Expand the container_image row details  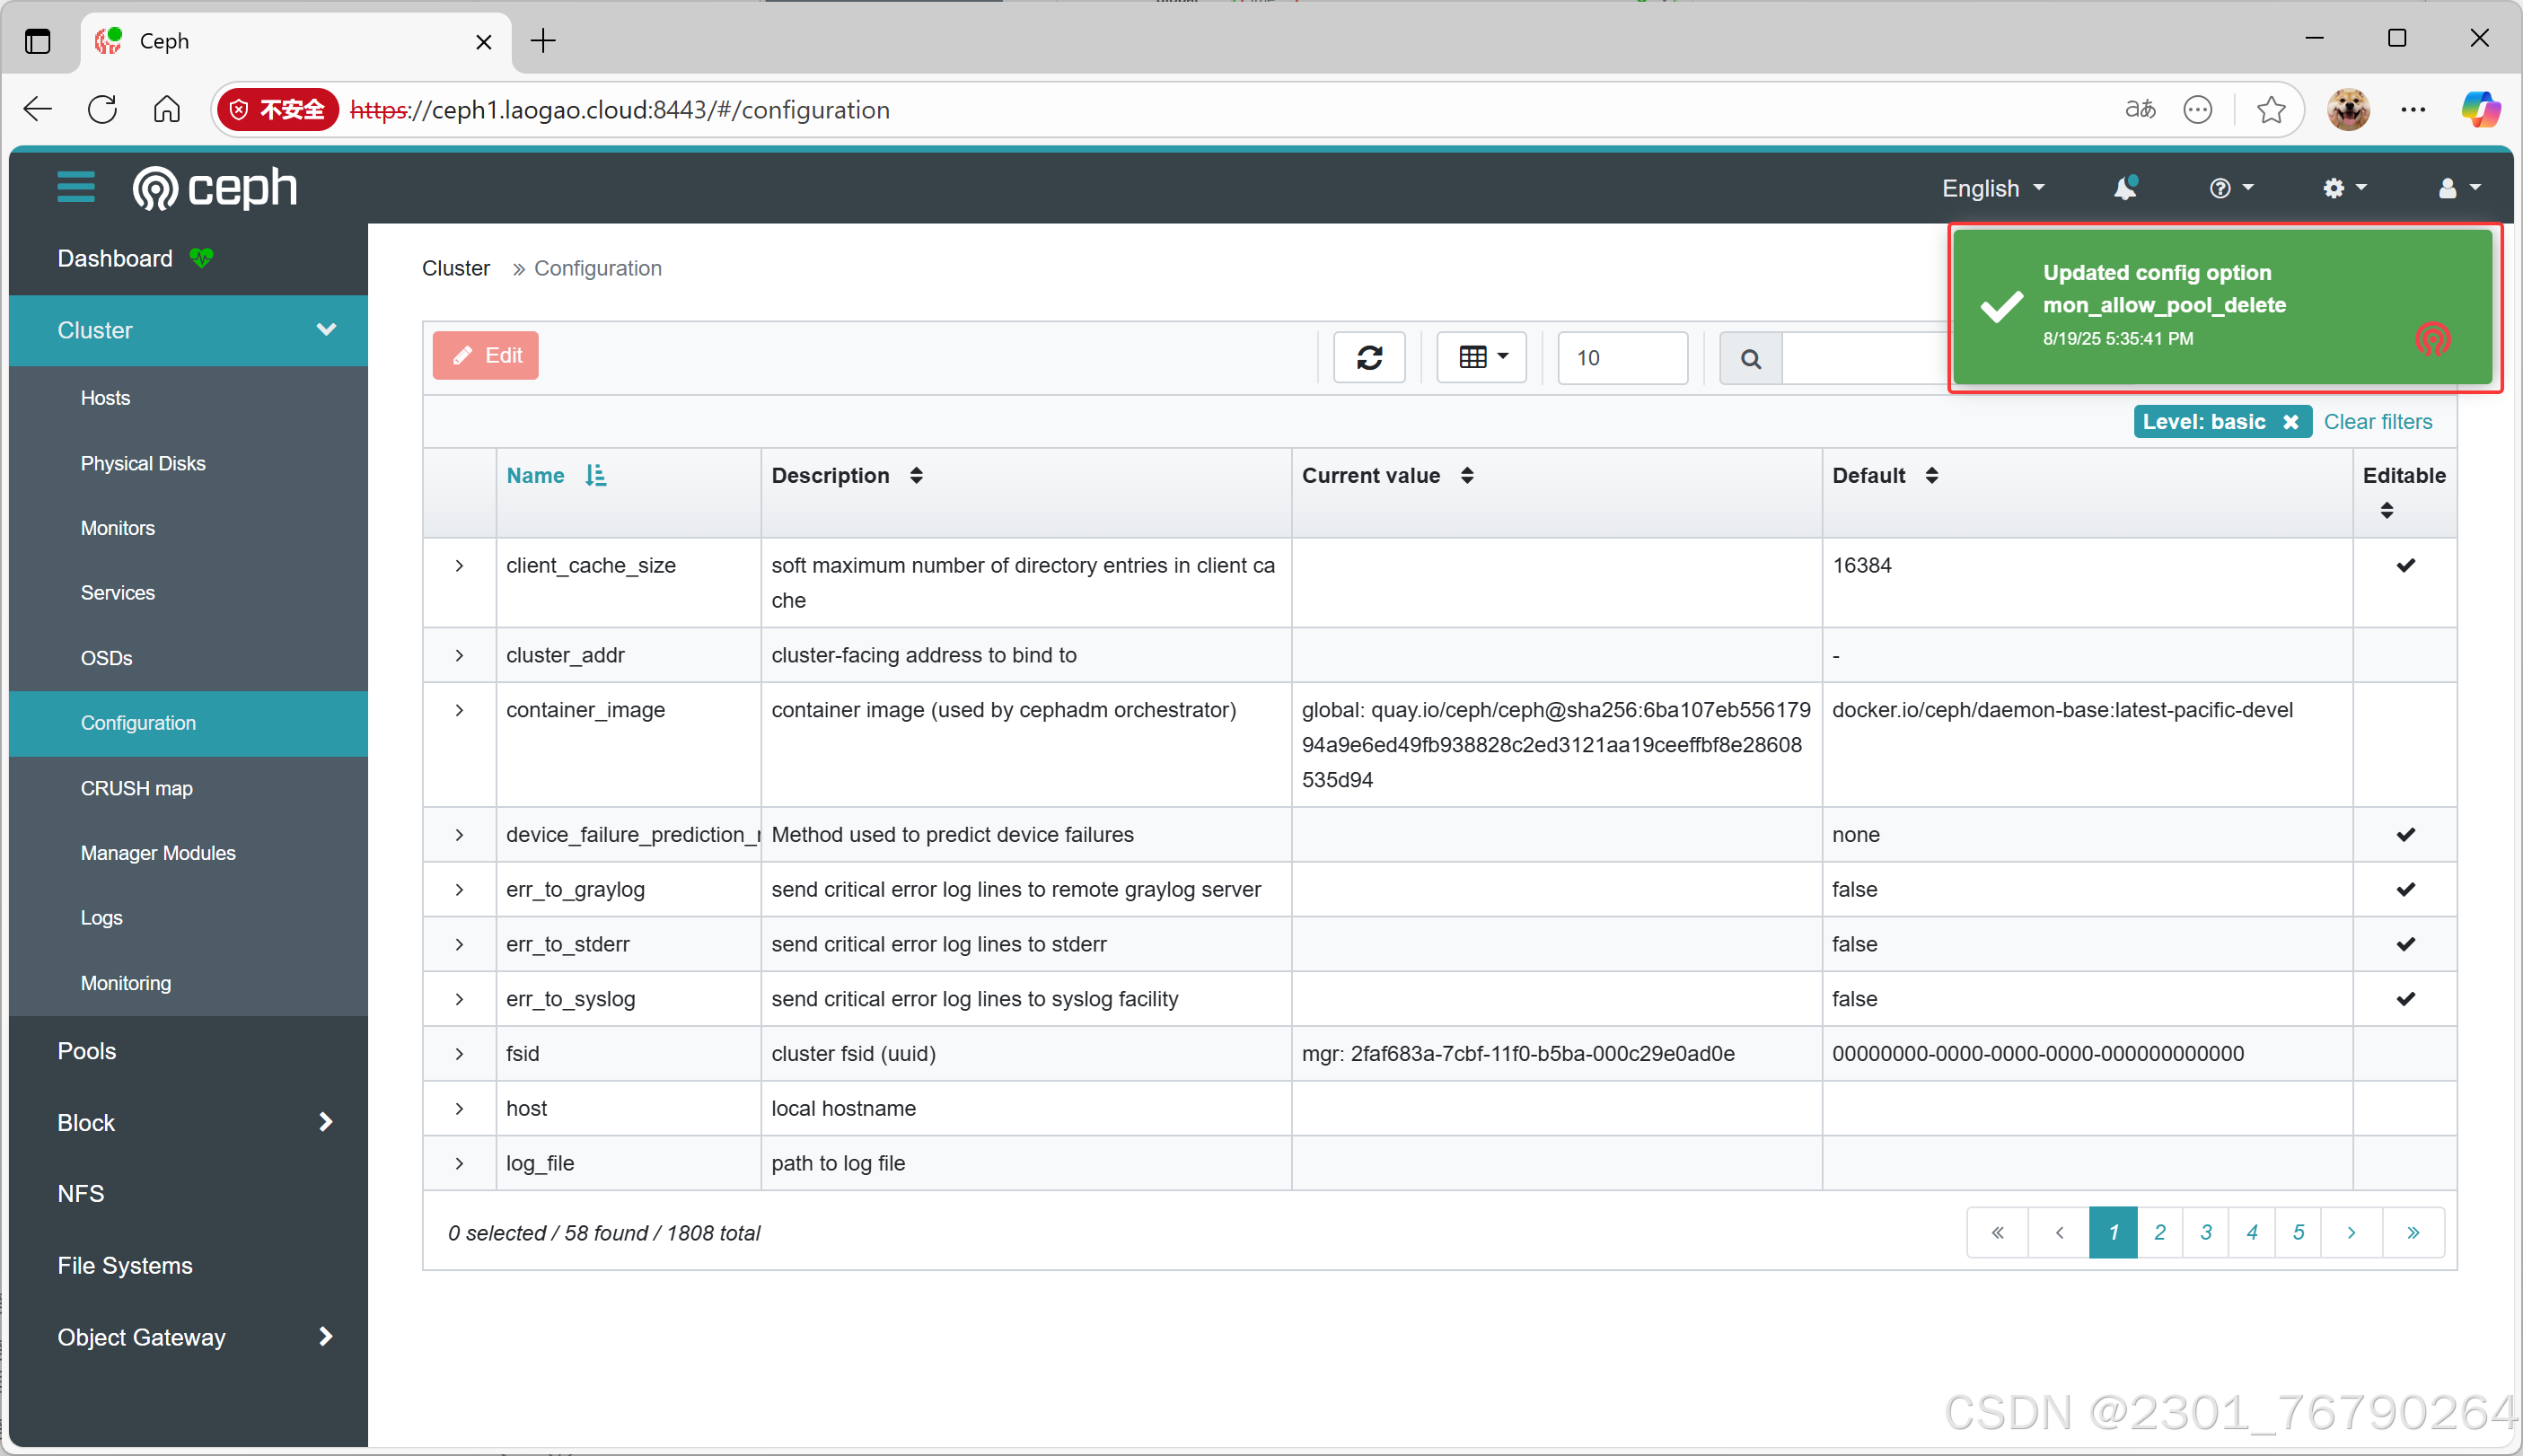(x=459, y=710)
